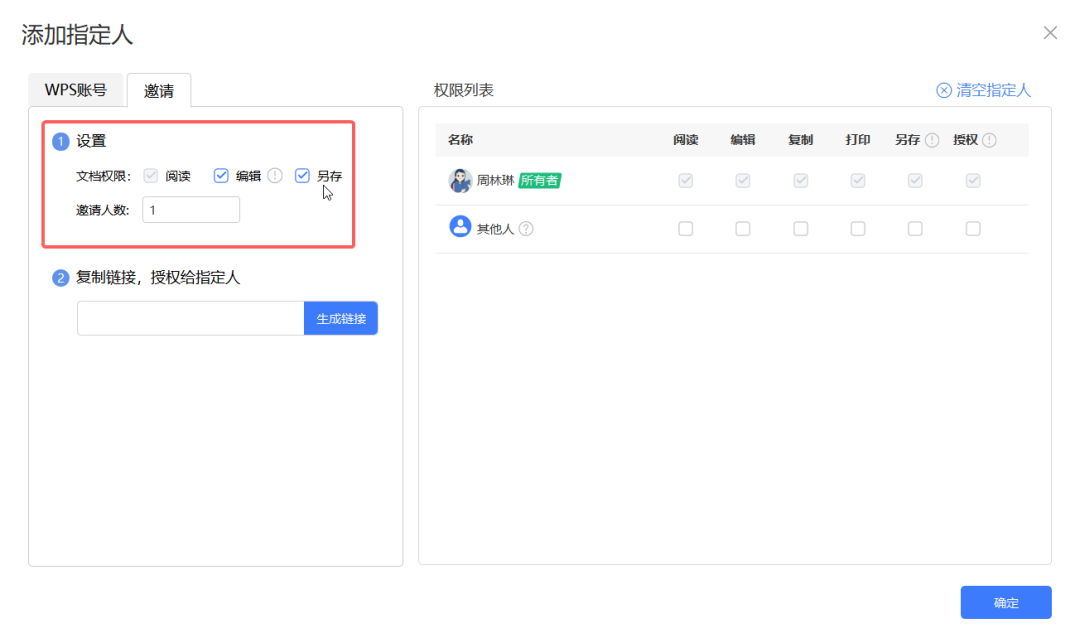Click the blue person icon for 其他人
The image size is (1080, 638).
click(459, 226)
